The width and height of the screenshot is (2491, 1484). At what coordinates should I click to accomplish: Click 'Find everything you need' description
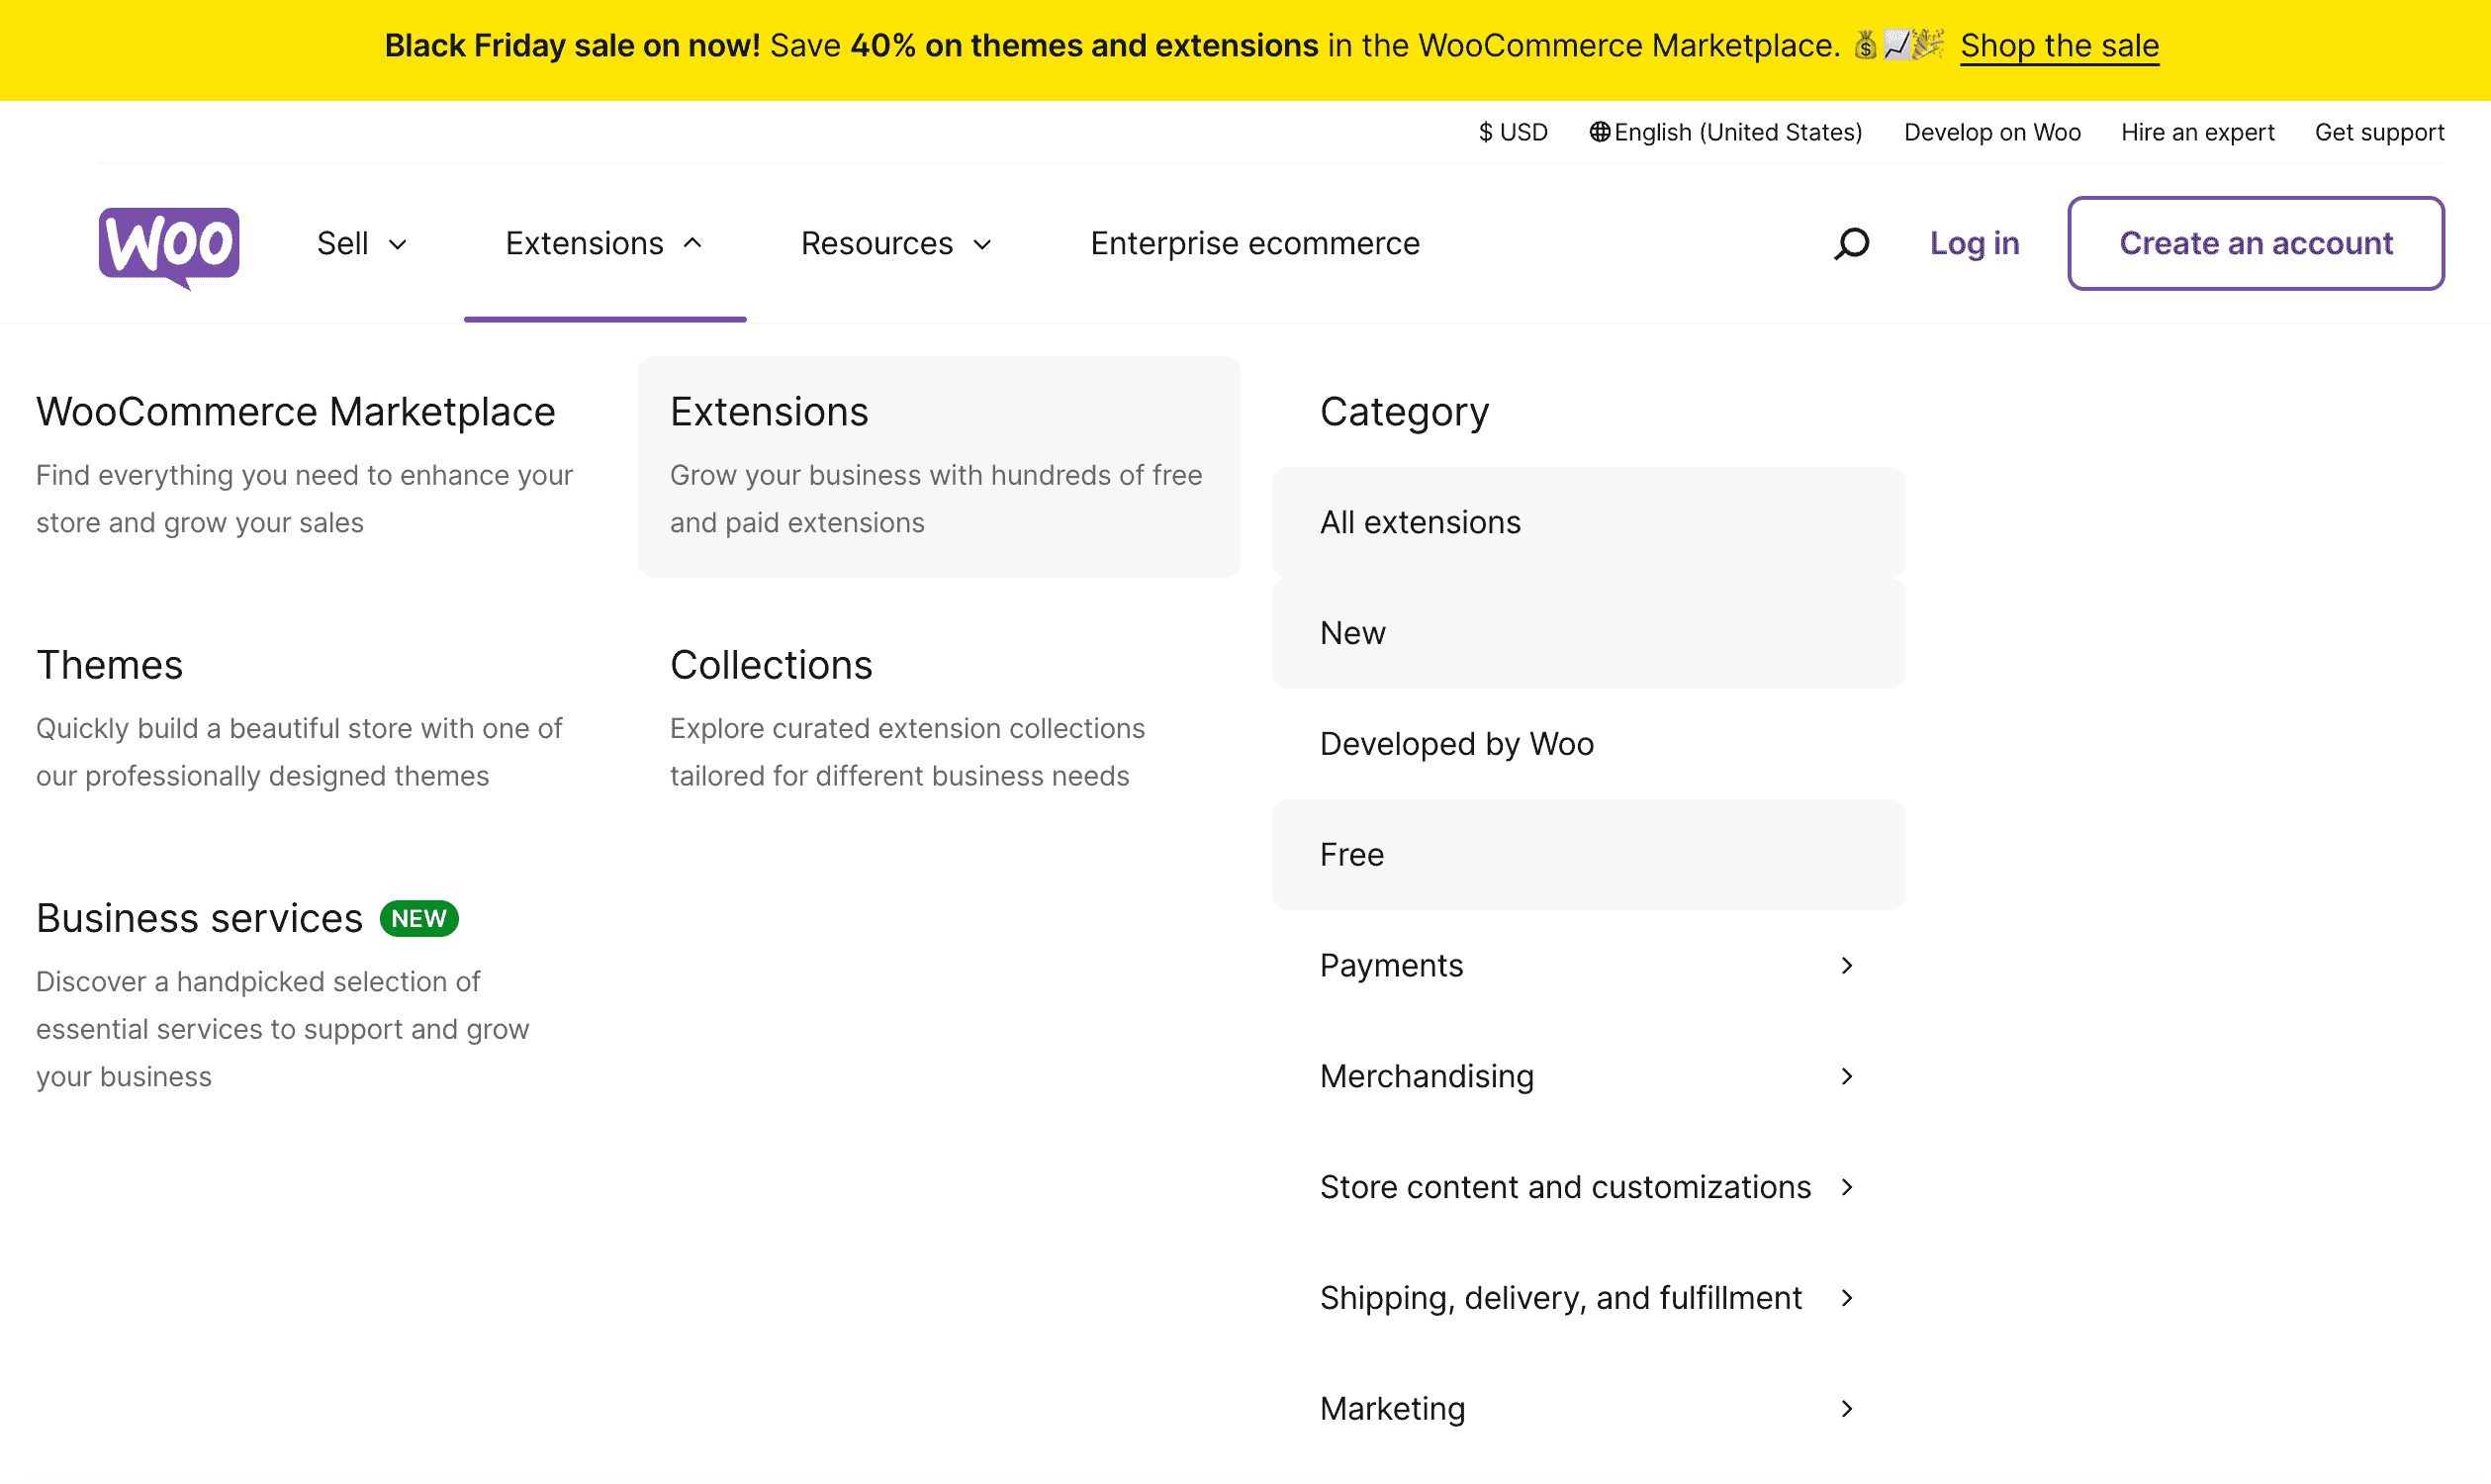[x=304, y=499]
